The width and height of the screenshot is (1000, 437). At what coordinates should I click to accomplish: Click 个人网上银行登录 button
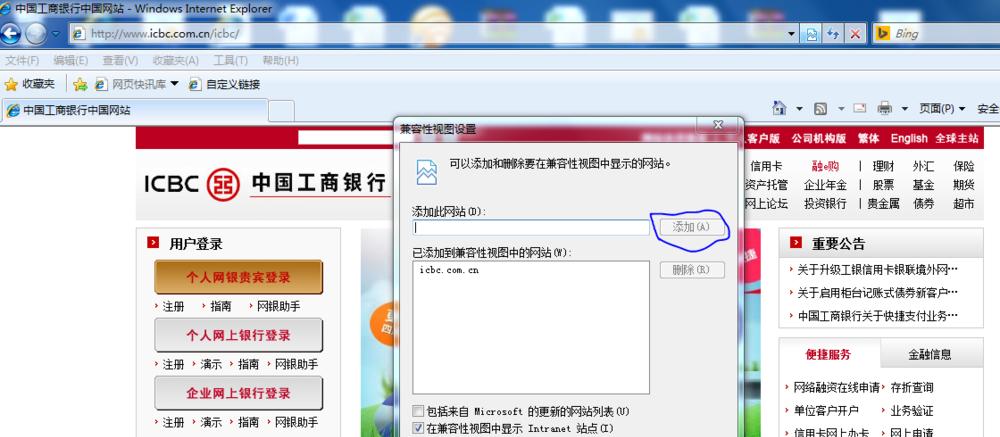pyautogui.click(x=239, y=336)
